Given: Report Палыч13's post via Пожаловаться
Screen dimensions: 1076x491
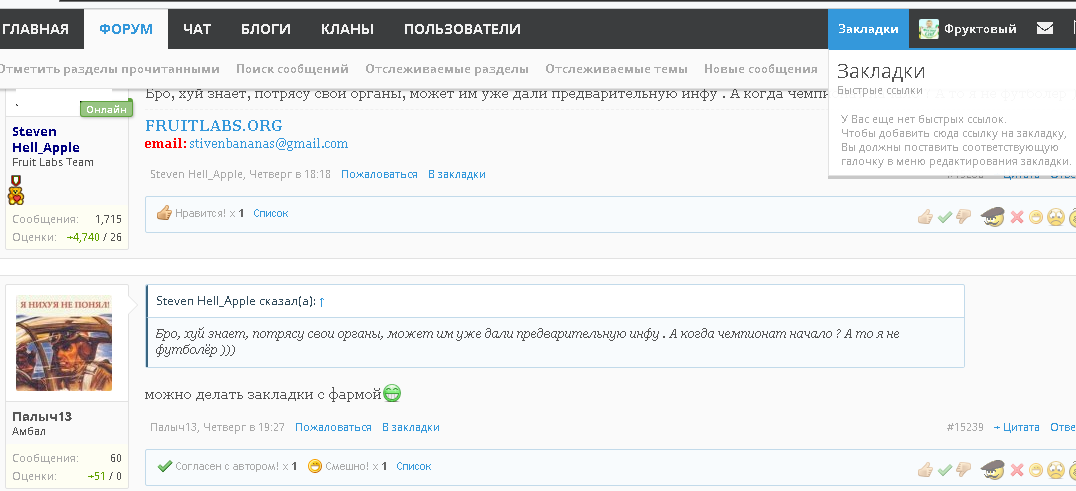Looking at the screenshot, I should click(333, 427).
